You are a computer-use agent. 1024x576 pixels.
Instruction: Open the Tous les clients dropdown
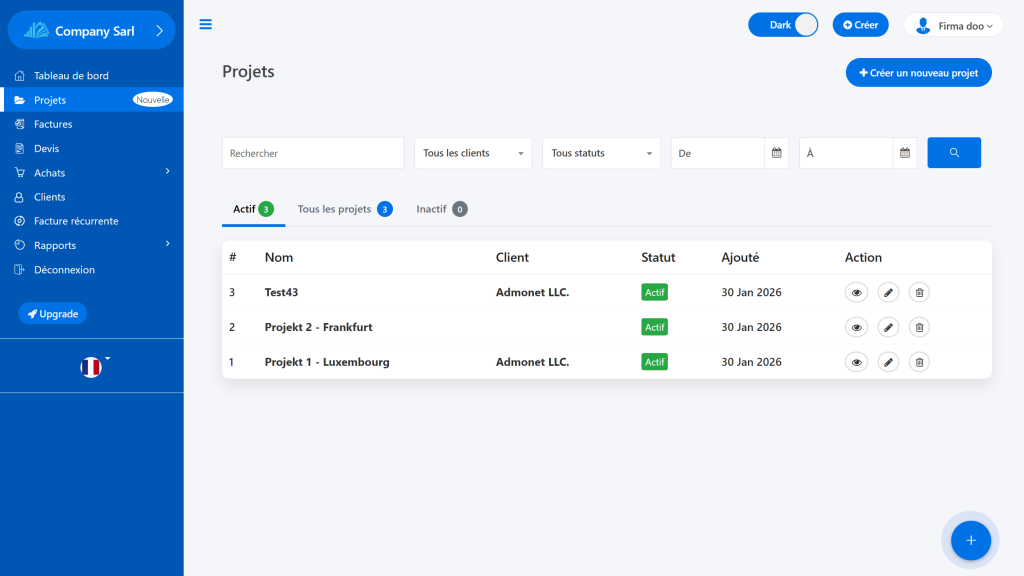(x=473, y=153)
